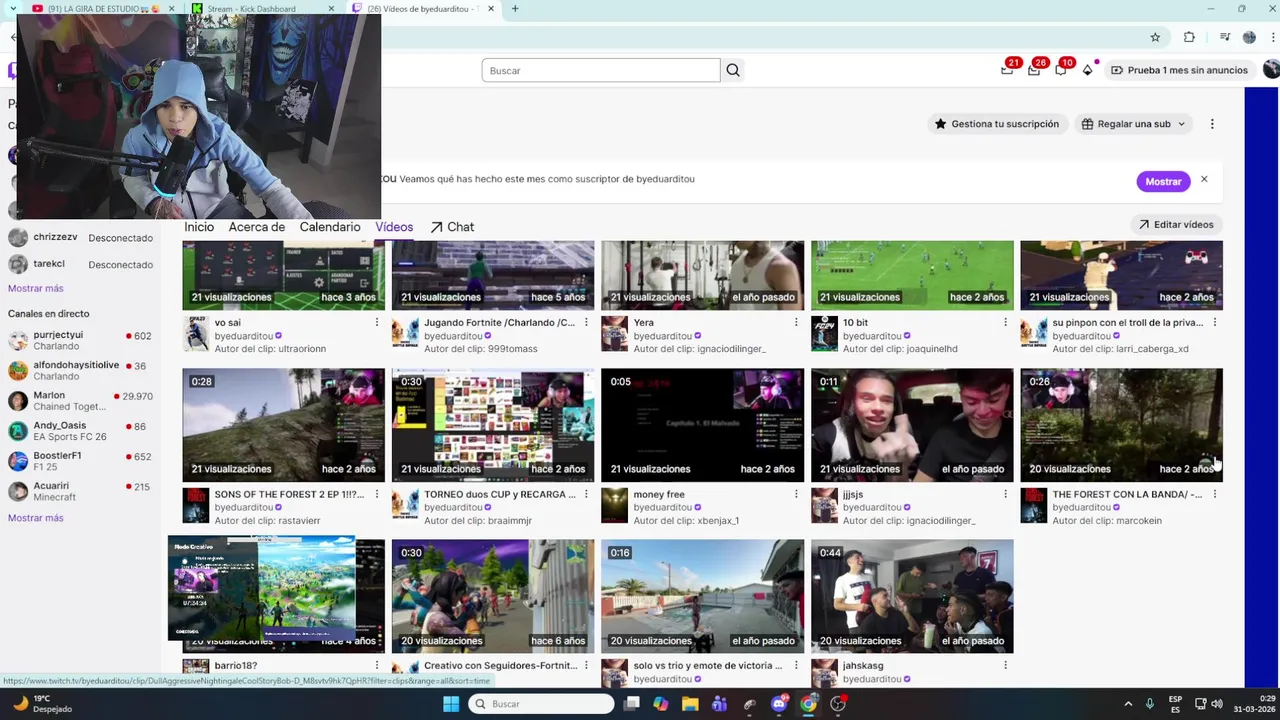Screen dimensions: 1280x720
Task: Open options menu for clip 'Yera'
Action: point(796,323)
